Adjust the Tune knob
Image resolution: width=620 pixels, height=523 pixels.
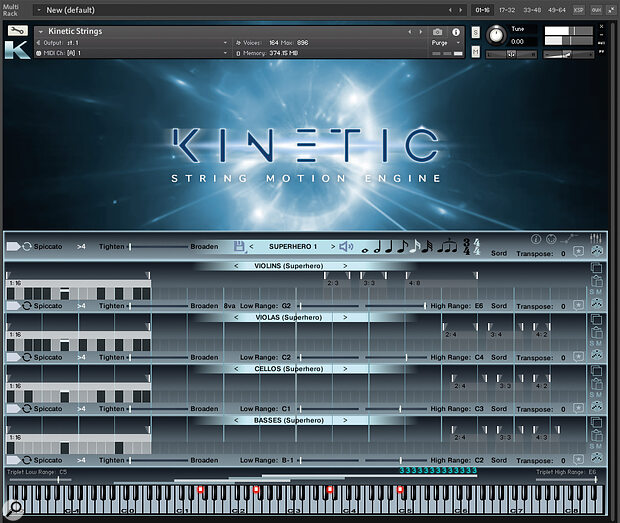pos(496,35)
